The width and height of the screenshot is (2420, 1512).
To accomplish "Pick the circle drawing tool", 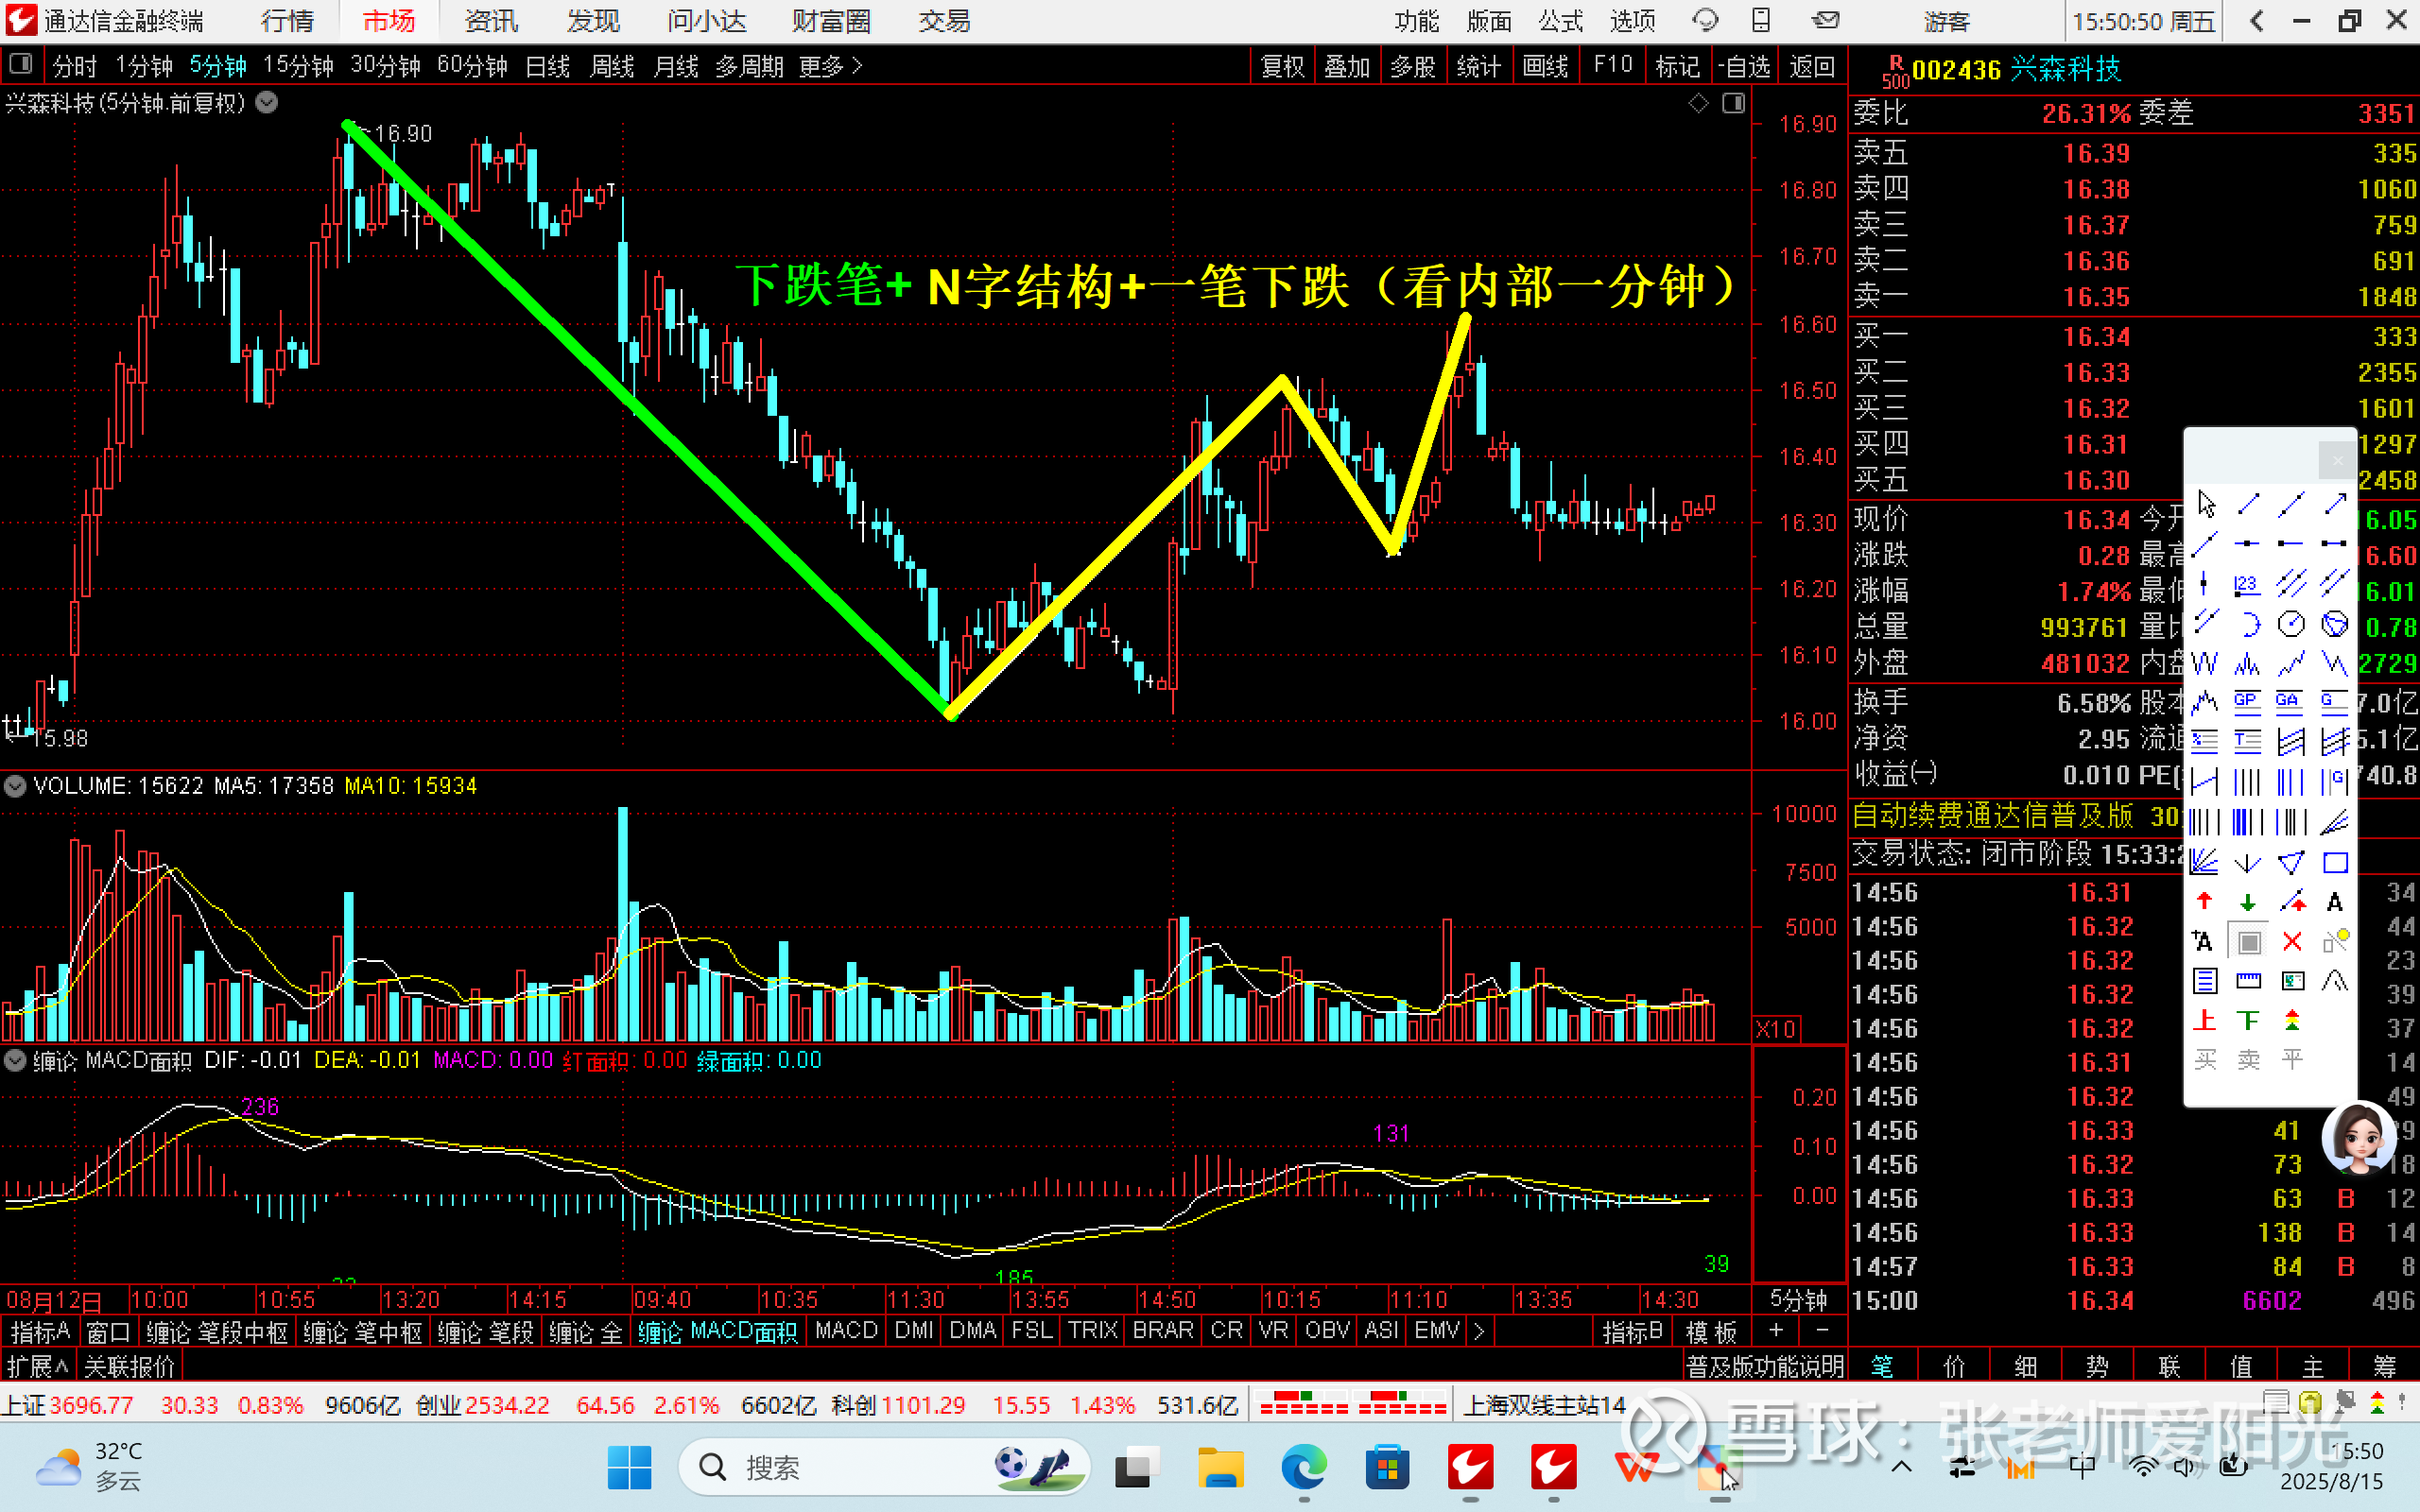I will [2291, 624].
